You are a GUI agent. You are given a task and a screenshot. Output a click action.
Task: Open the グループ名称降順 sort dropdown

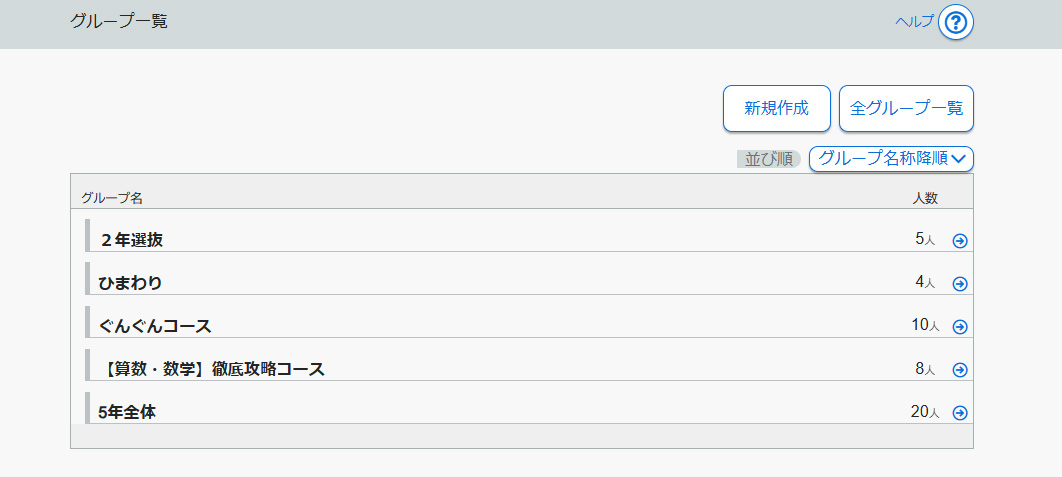[x=883, y=158]
